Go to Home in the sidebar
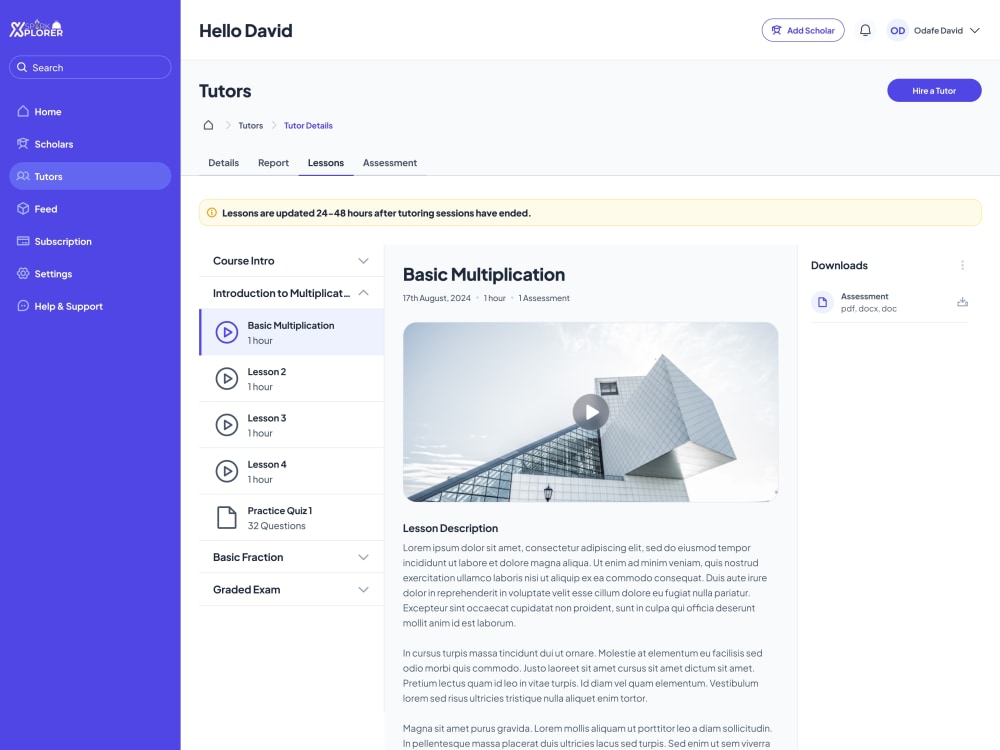1000x750 pixels. coord(90,112)
